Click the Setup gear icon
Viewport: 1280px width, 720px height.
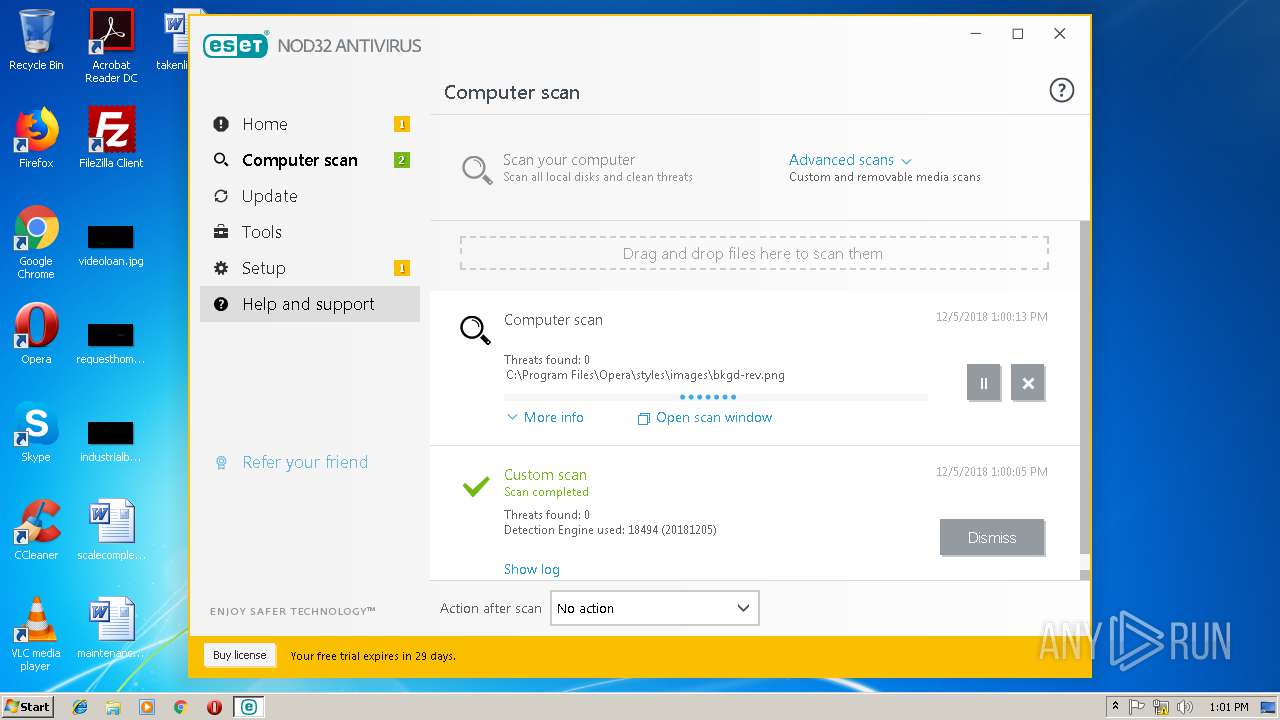point(221,268)
